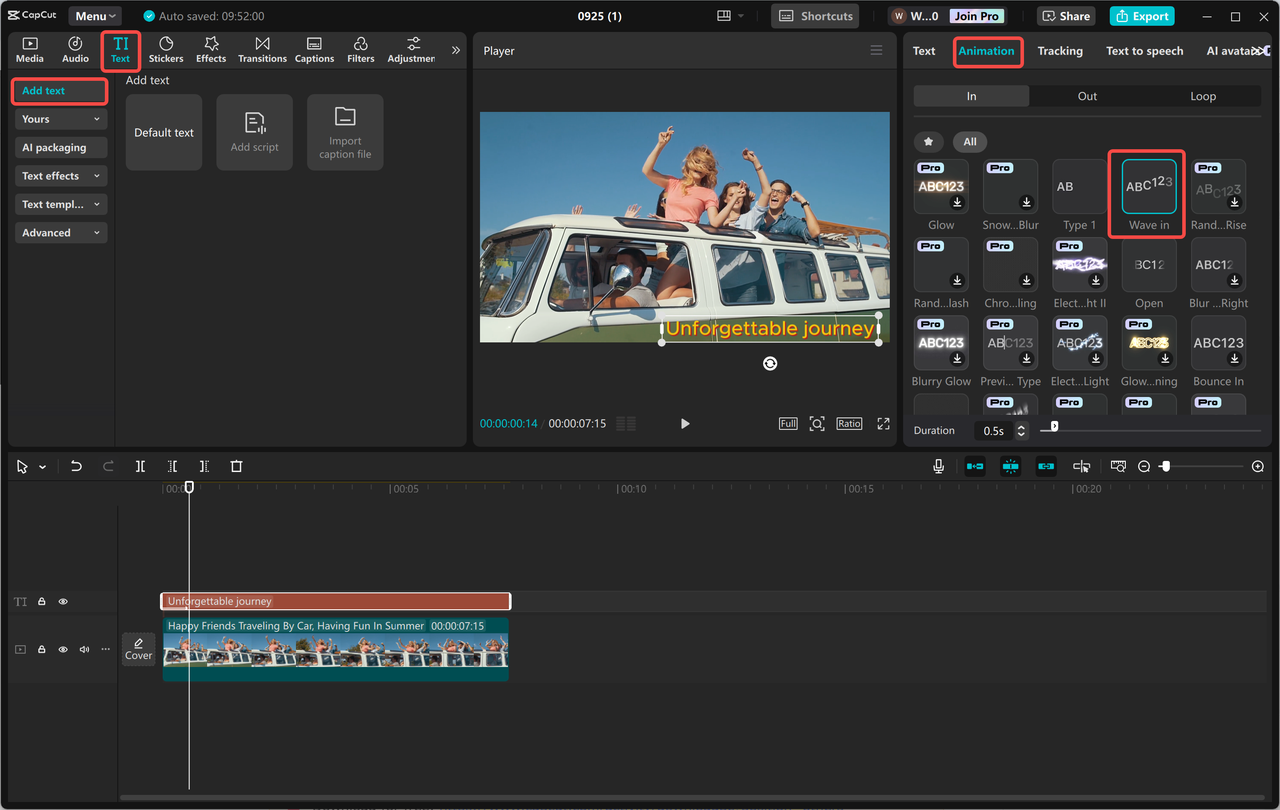Click the Export button
1280x810 pixels.
1141,16
